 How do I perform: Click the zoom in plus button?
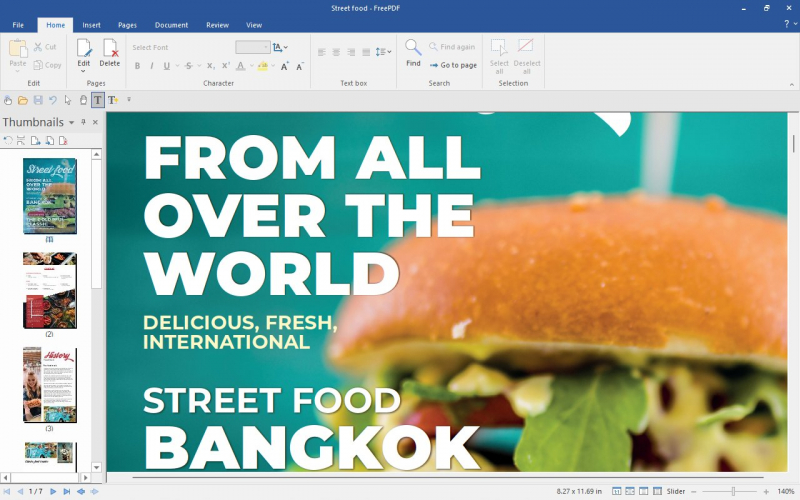[x=766, y=491]
